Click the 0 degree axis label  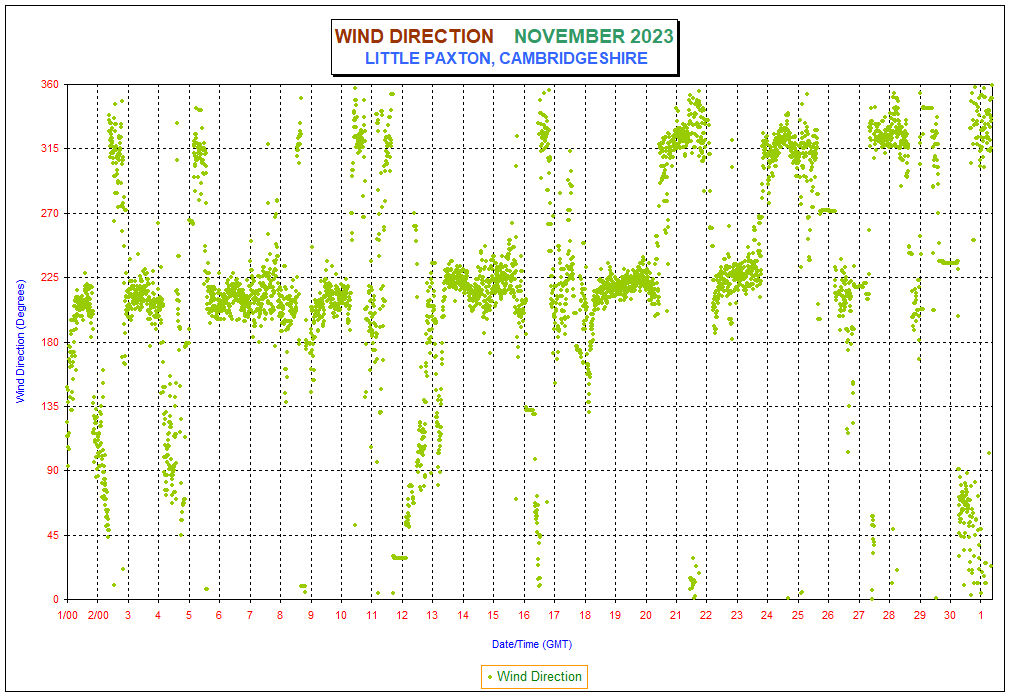pos(56,599)
